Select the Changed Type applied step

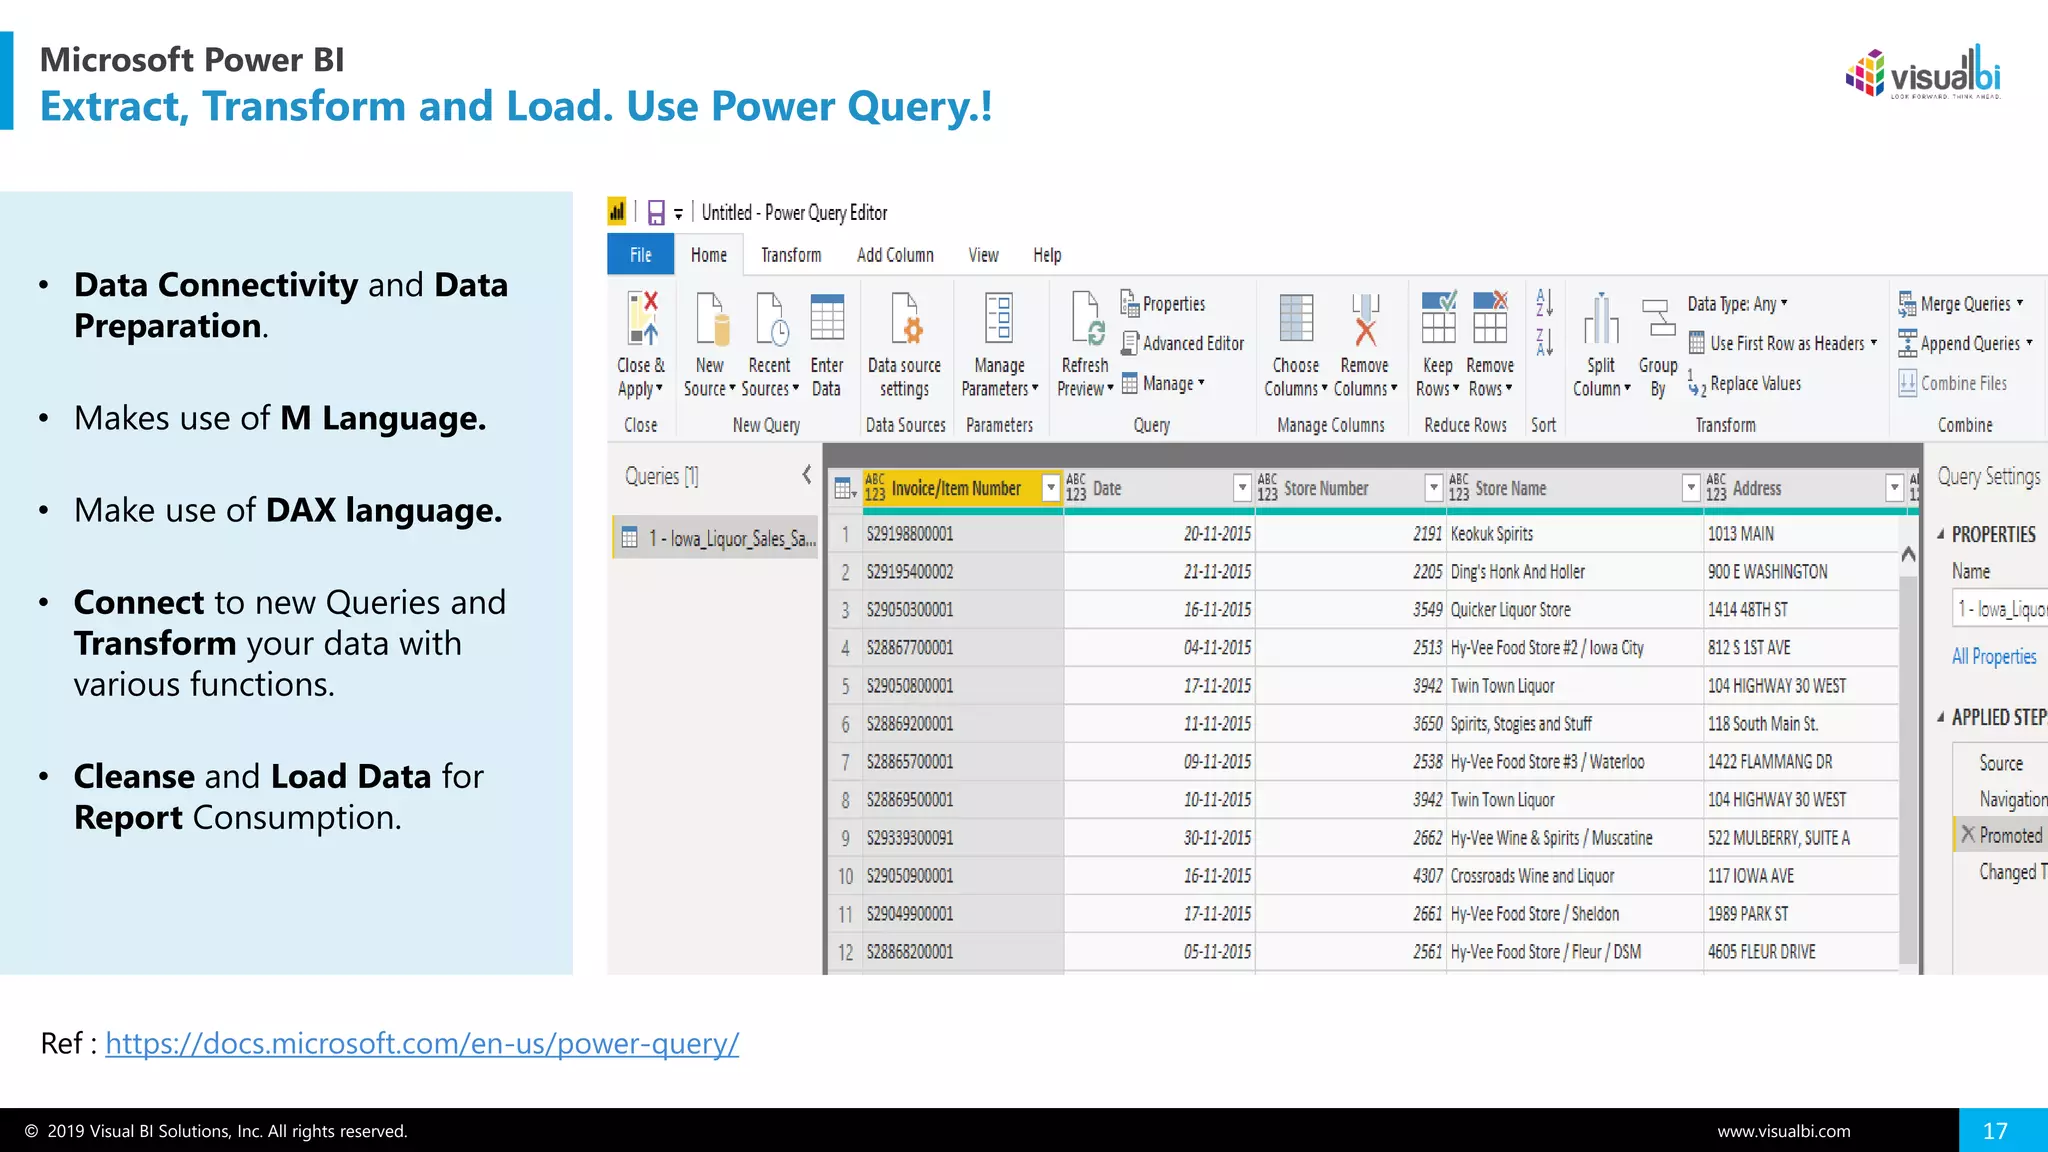click(x=2001, y=872)
